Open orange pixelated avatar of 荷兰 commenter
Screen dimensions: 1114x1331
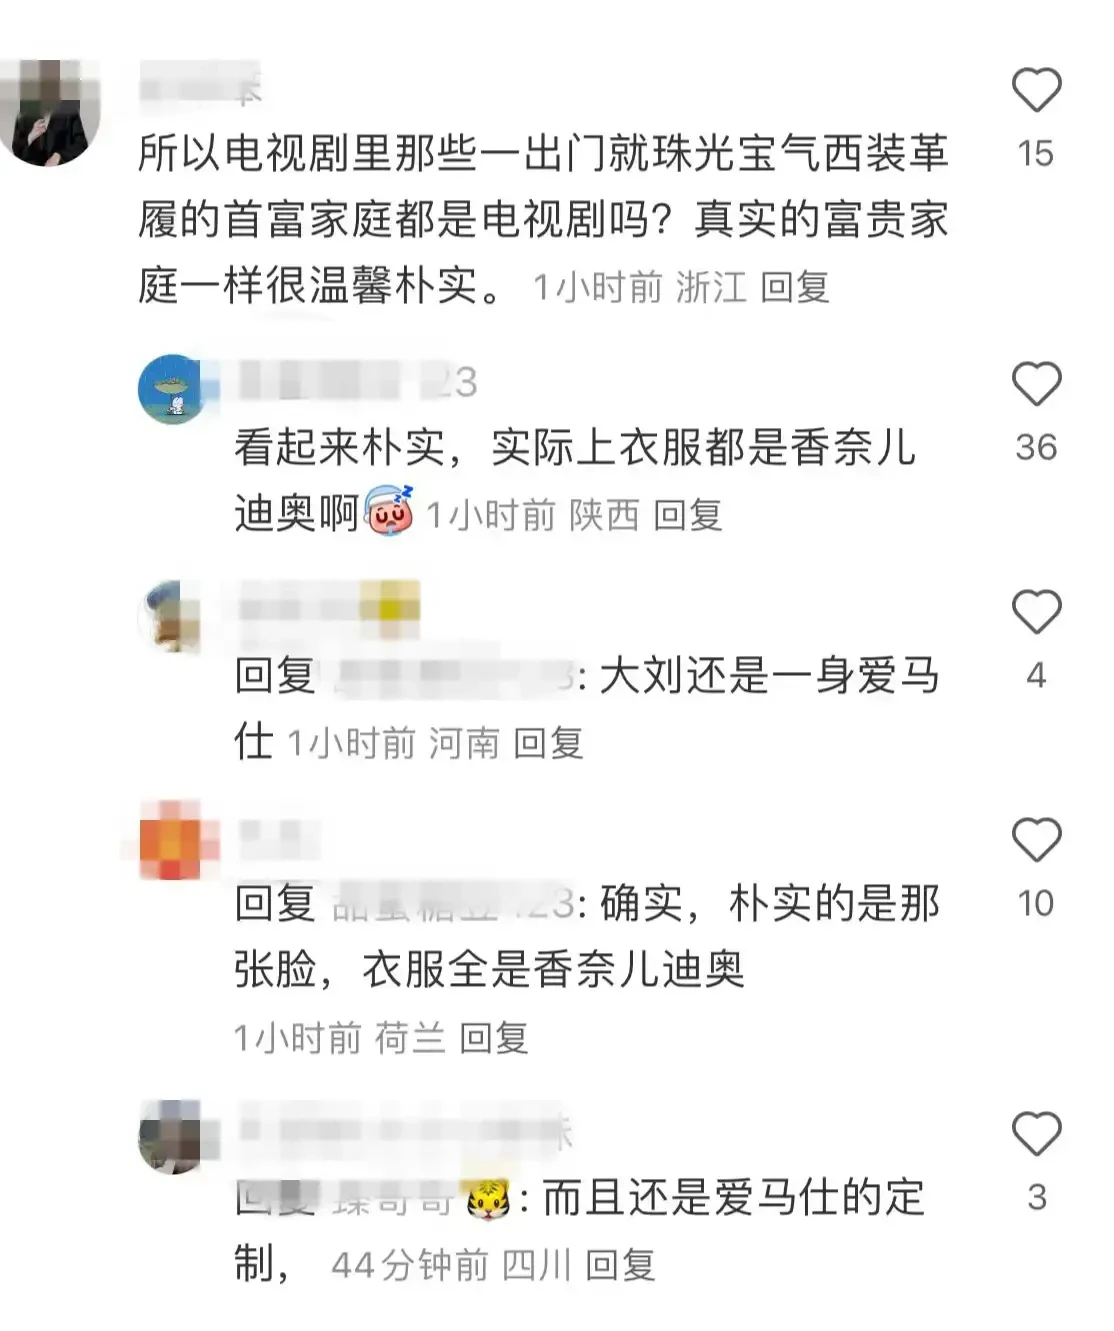[172, 841]
